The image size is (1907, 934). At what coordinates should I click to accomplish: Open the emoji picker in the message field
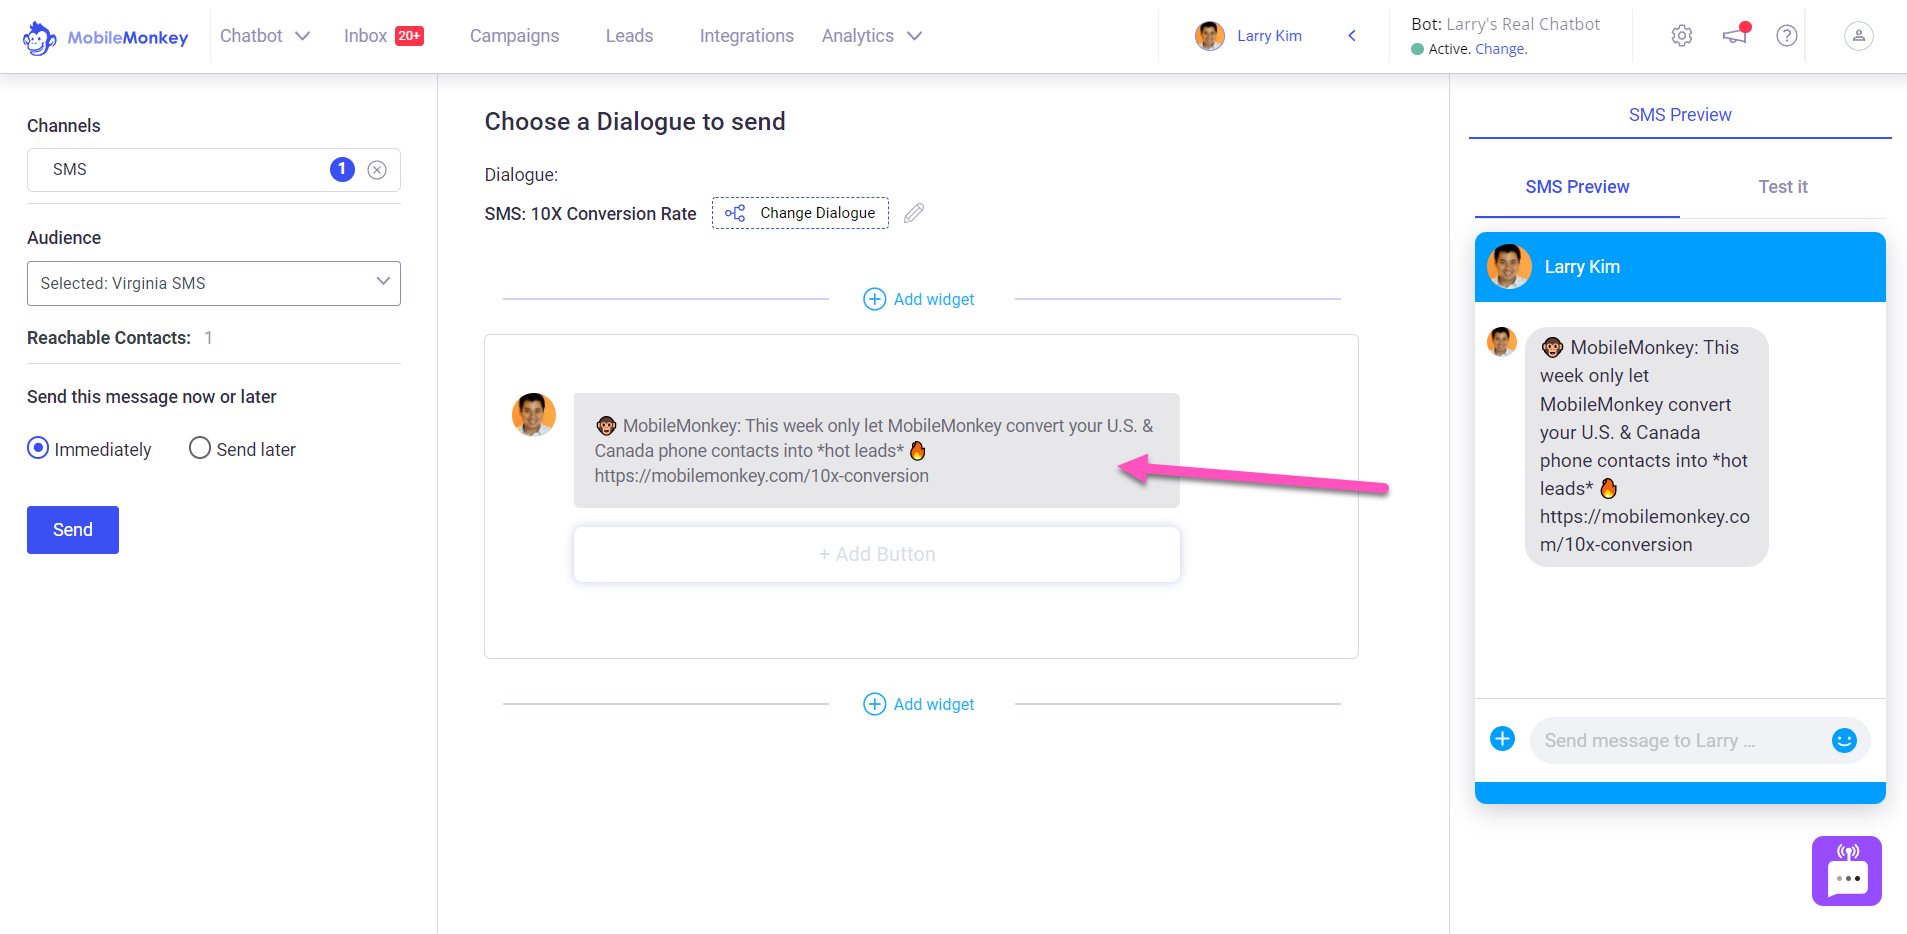coord(1845,740)
